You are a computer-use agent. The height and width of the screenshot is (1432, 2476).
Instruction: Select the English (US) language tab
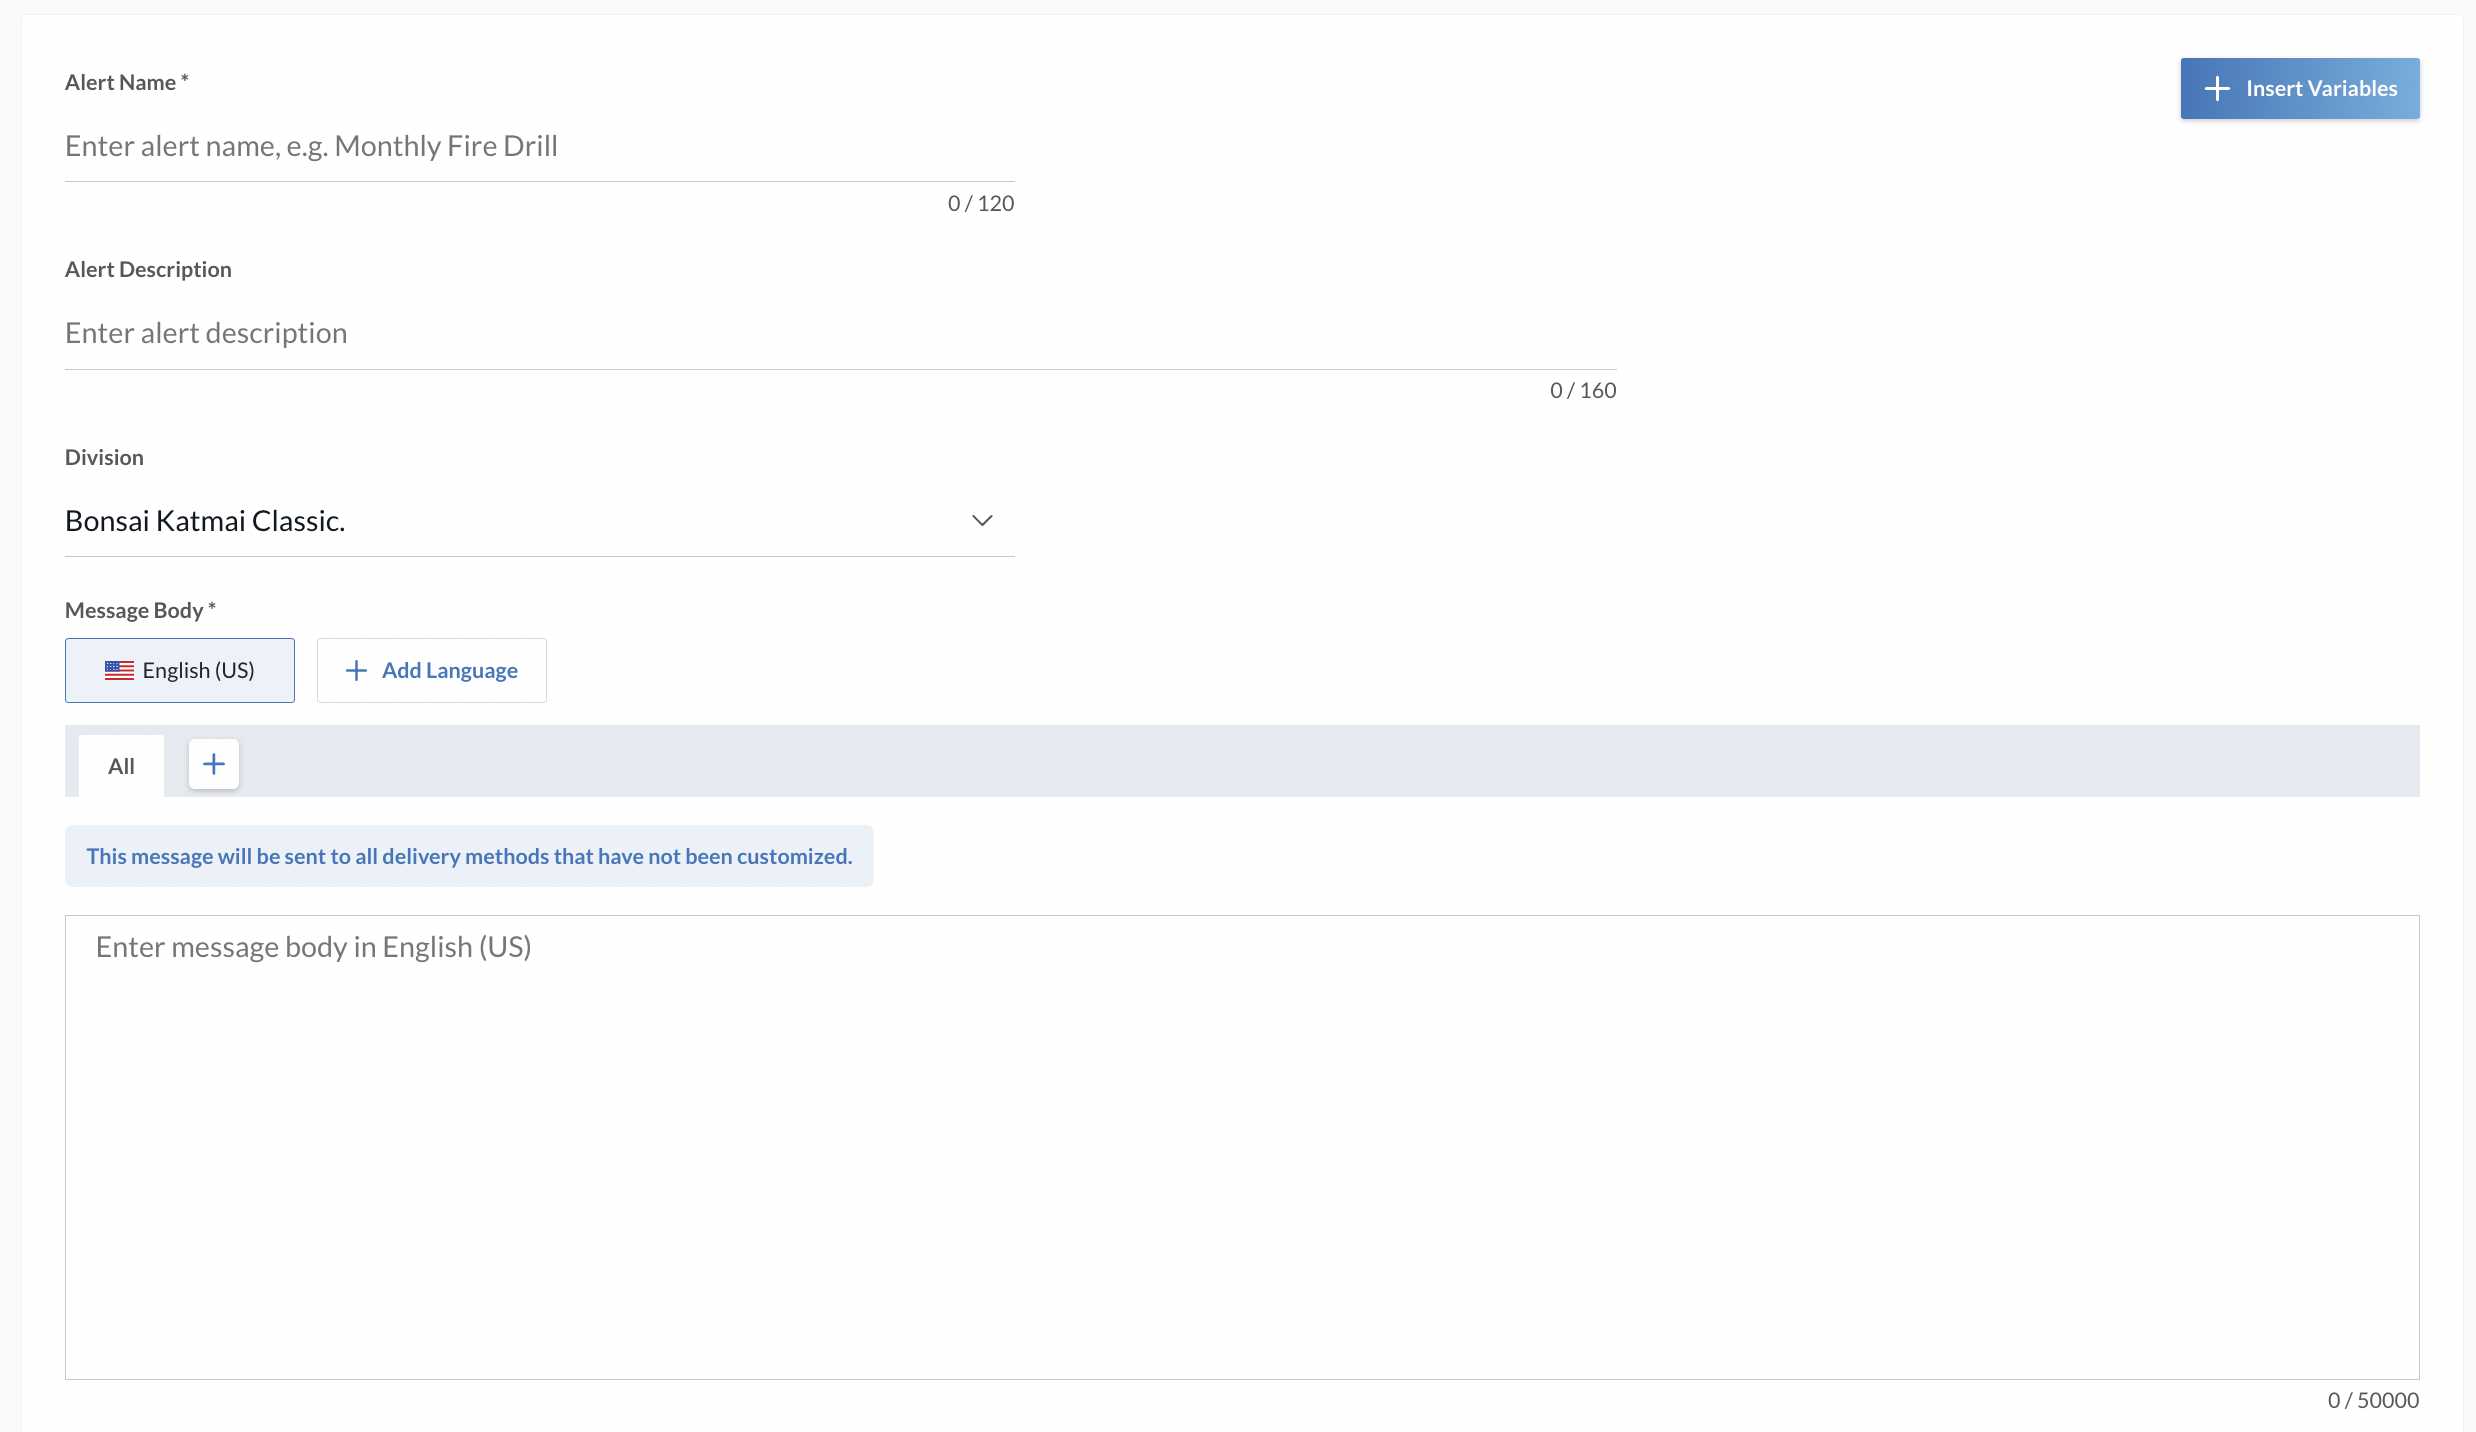pyautogui.click(x=180, y=670)
